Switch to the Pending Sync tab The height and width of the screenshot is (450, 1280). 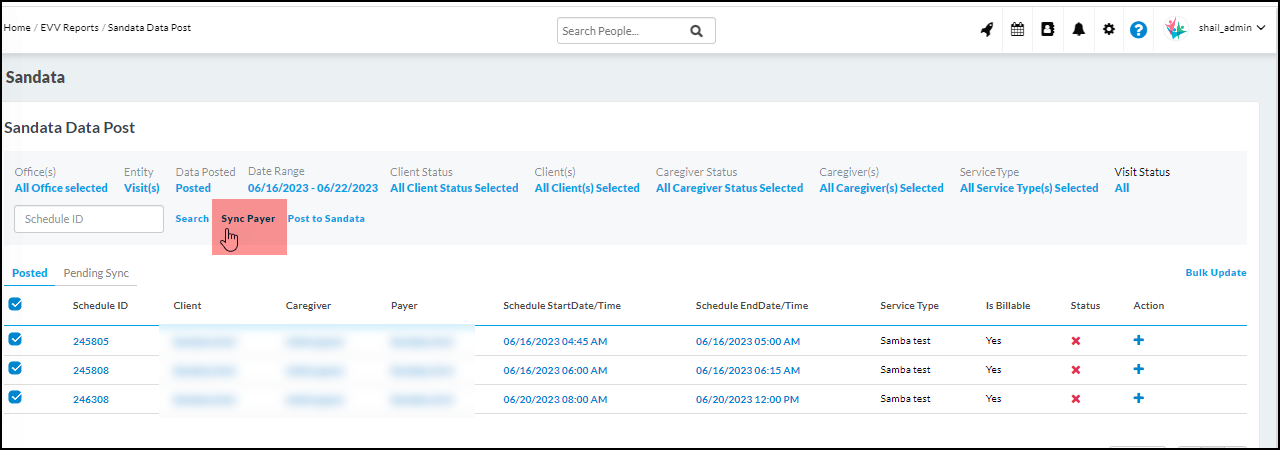coord(96,273)
